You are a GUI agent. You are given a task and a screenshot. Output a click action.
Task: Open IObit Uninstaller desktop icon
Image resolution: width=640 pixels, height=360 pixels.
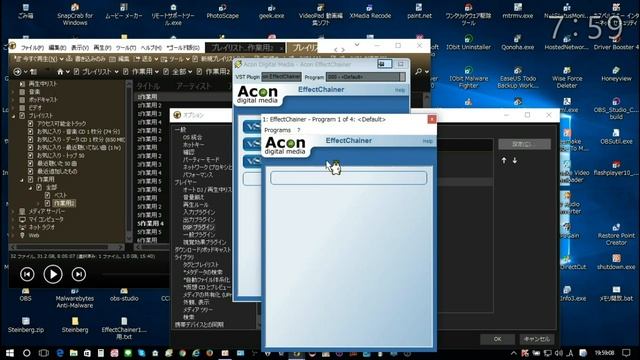468,42
